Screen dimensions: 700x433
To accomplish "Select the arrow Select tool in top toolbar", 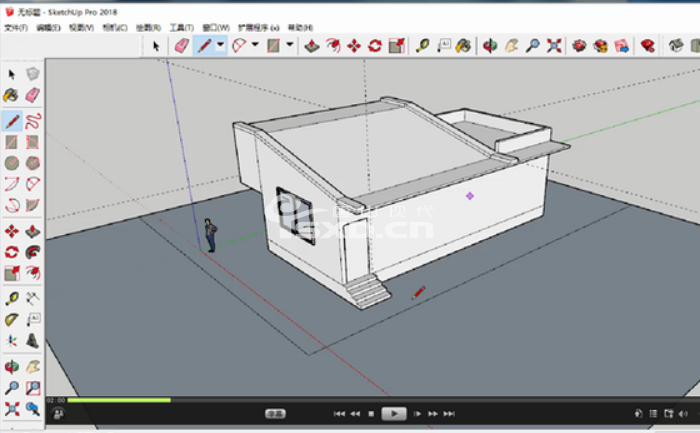I will point(156,46).
